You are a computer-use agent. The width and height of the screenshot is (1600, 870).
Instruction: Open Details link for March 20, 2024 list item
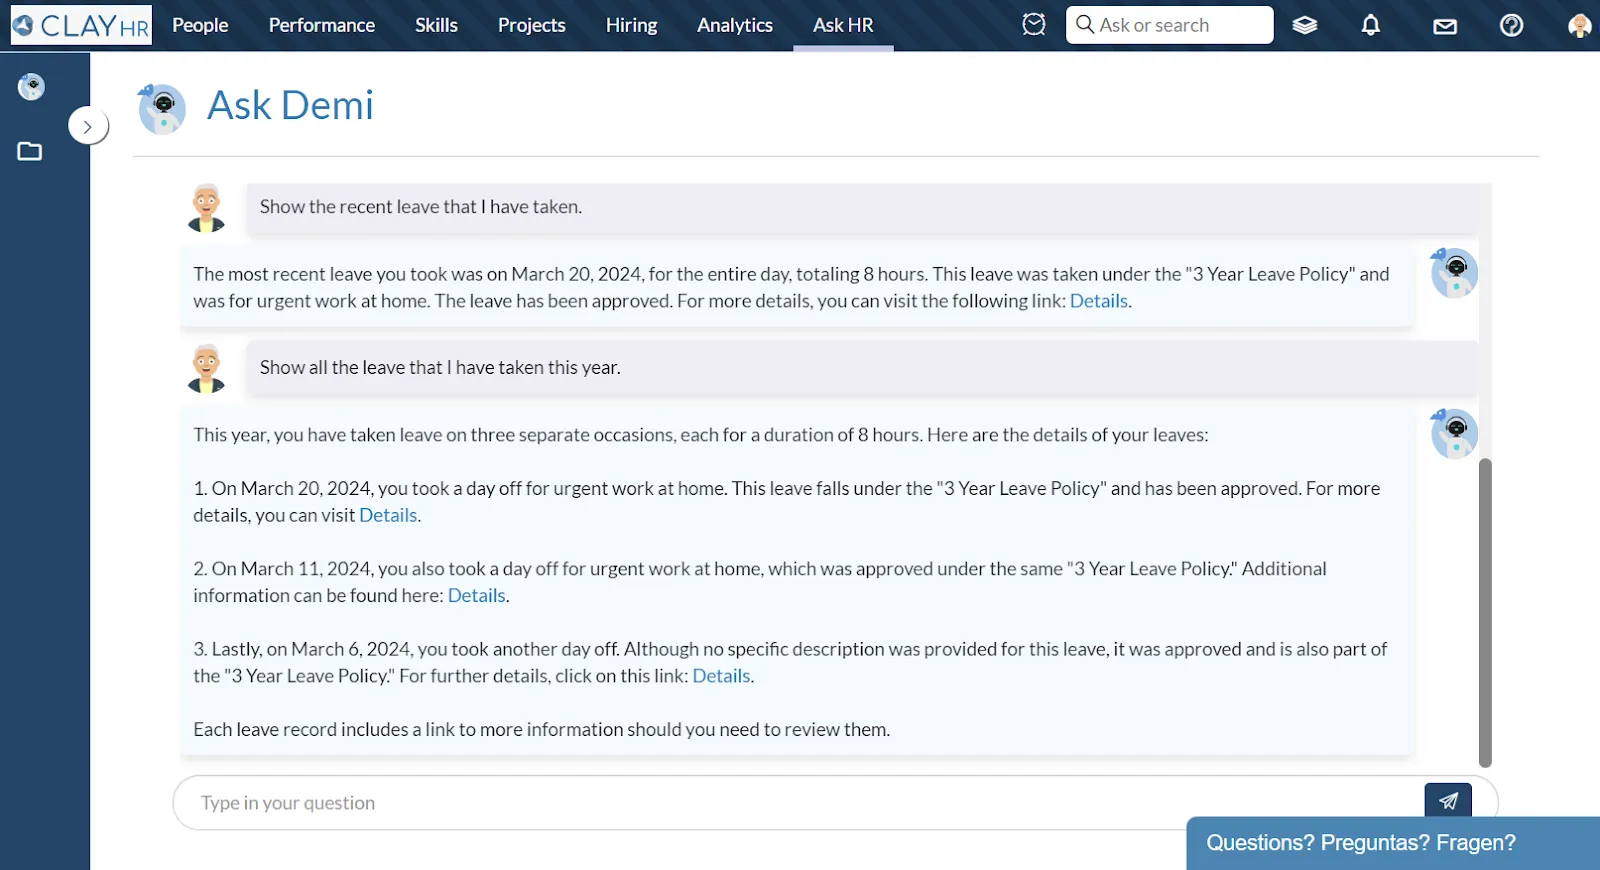click(388, 515)
